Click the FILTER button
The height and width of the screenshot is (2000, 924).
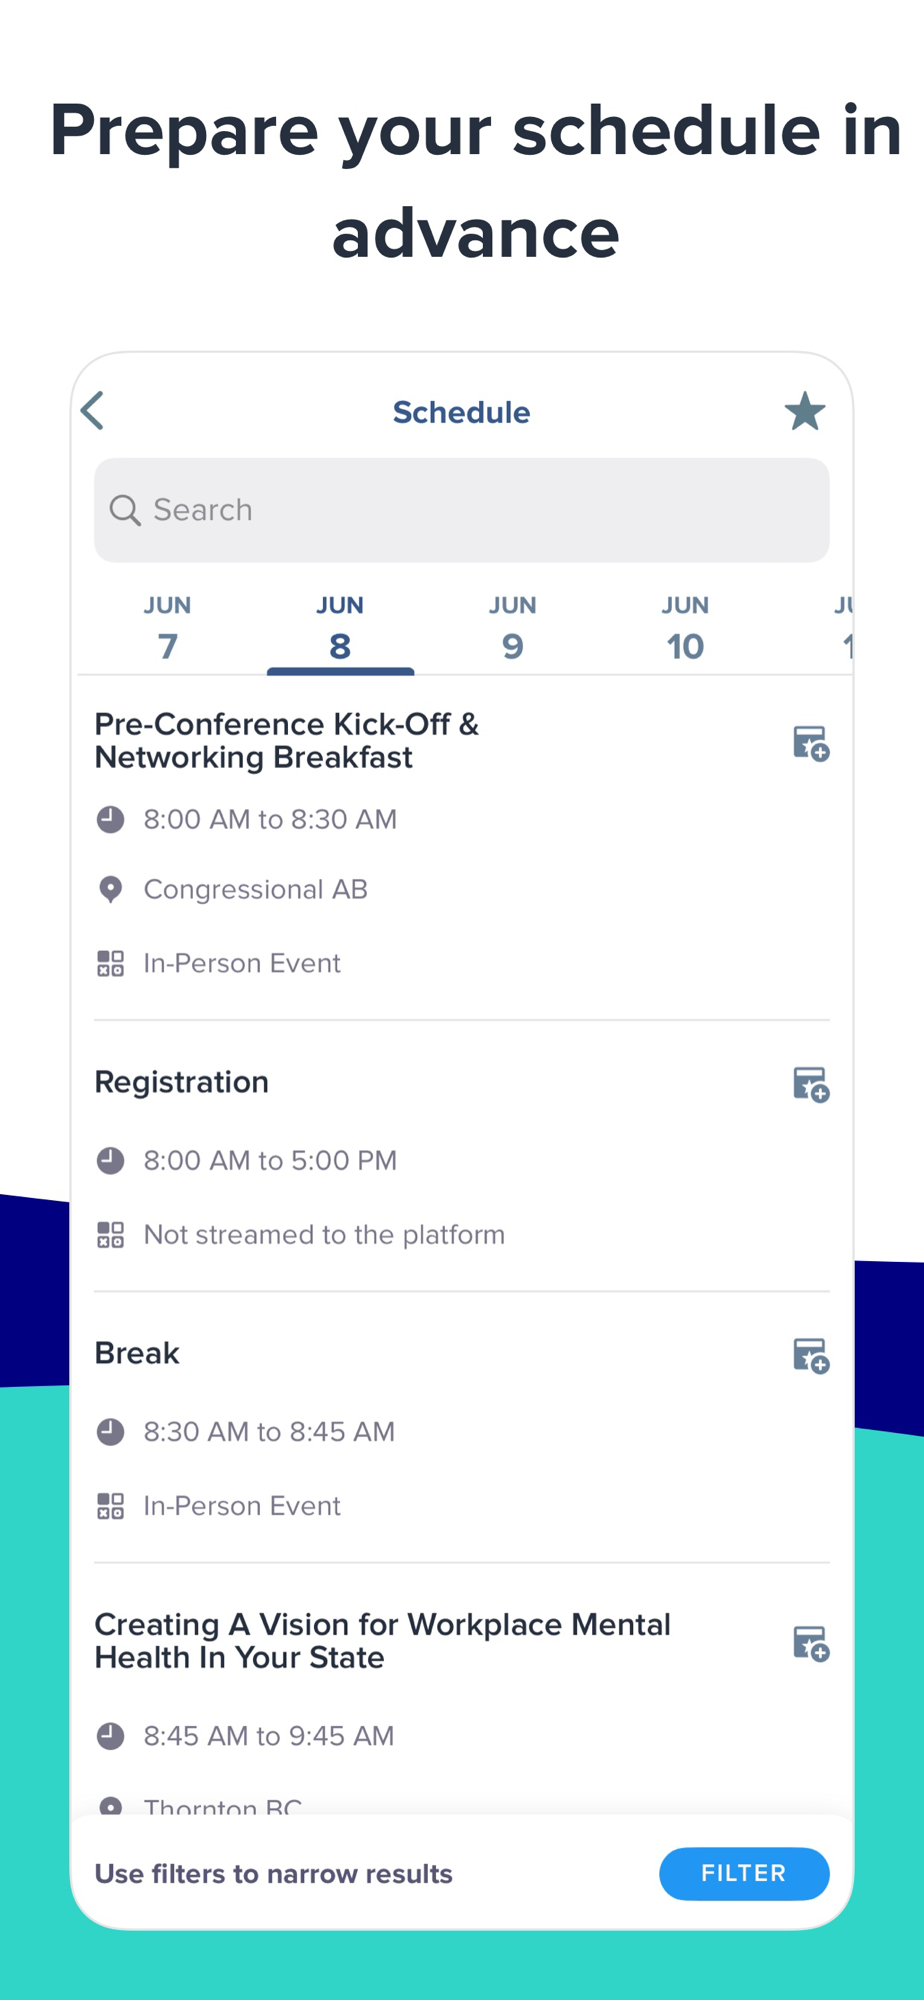coord(744,1873)
